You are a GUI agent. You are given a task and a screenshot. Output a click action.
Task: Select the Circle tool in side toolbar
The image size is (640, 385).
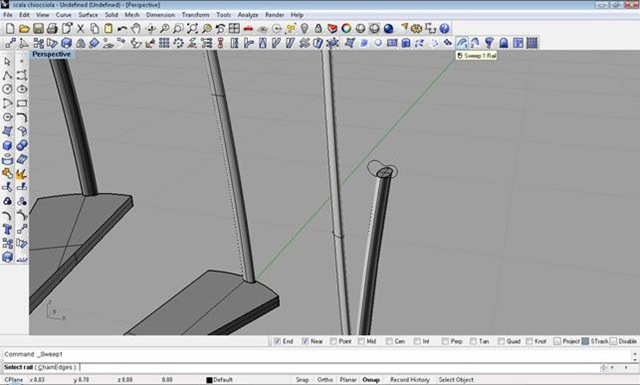[7, 89]
